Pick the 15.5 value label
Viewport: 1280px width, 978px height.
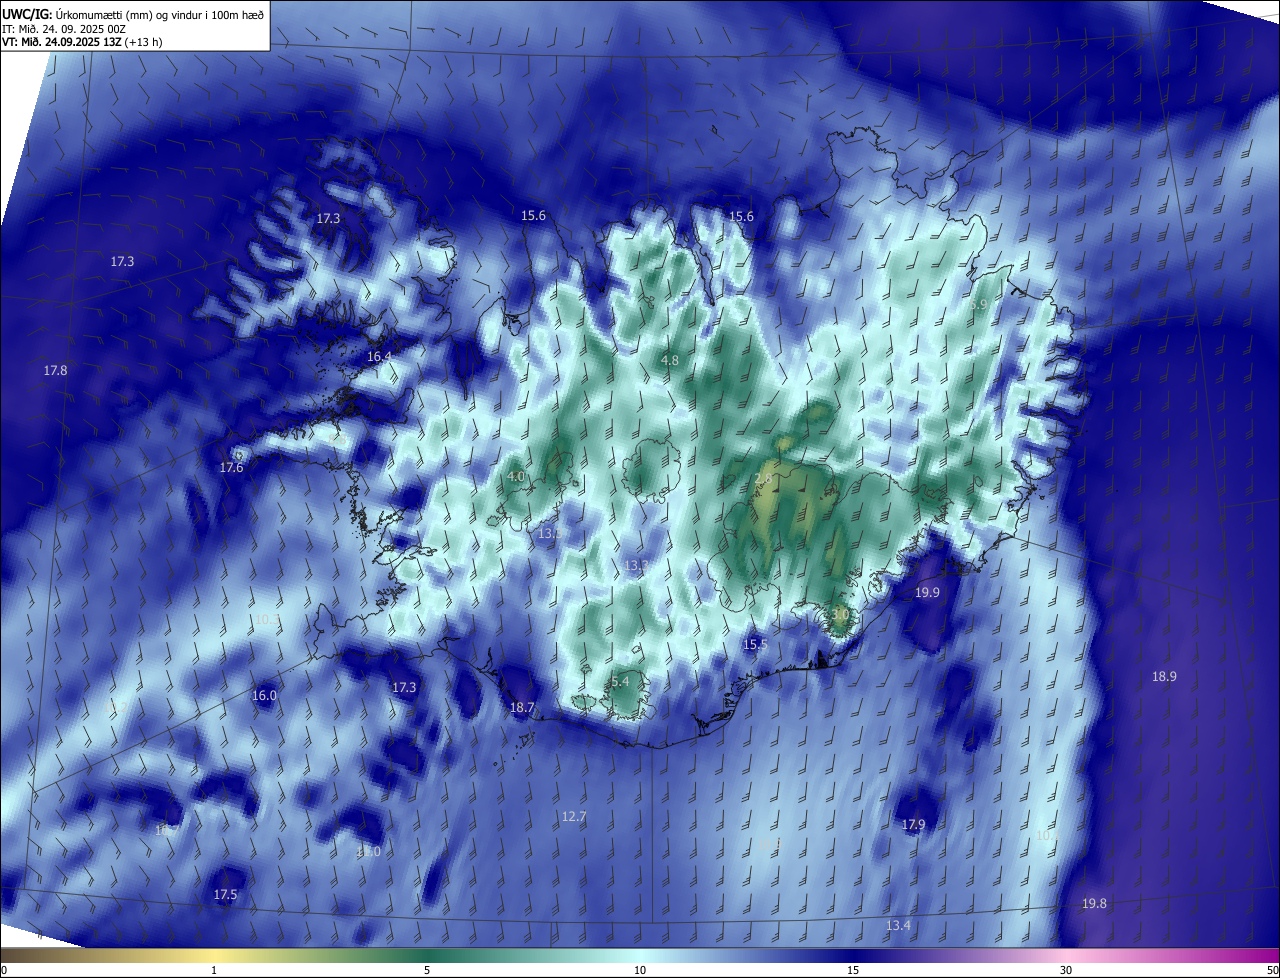click(x=755, y=645)
